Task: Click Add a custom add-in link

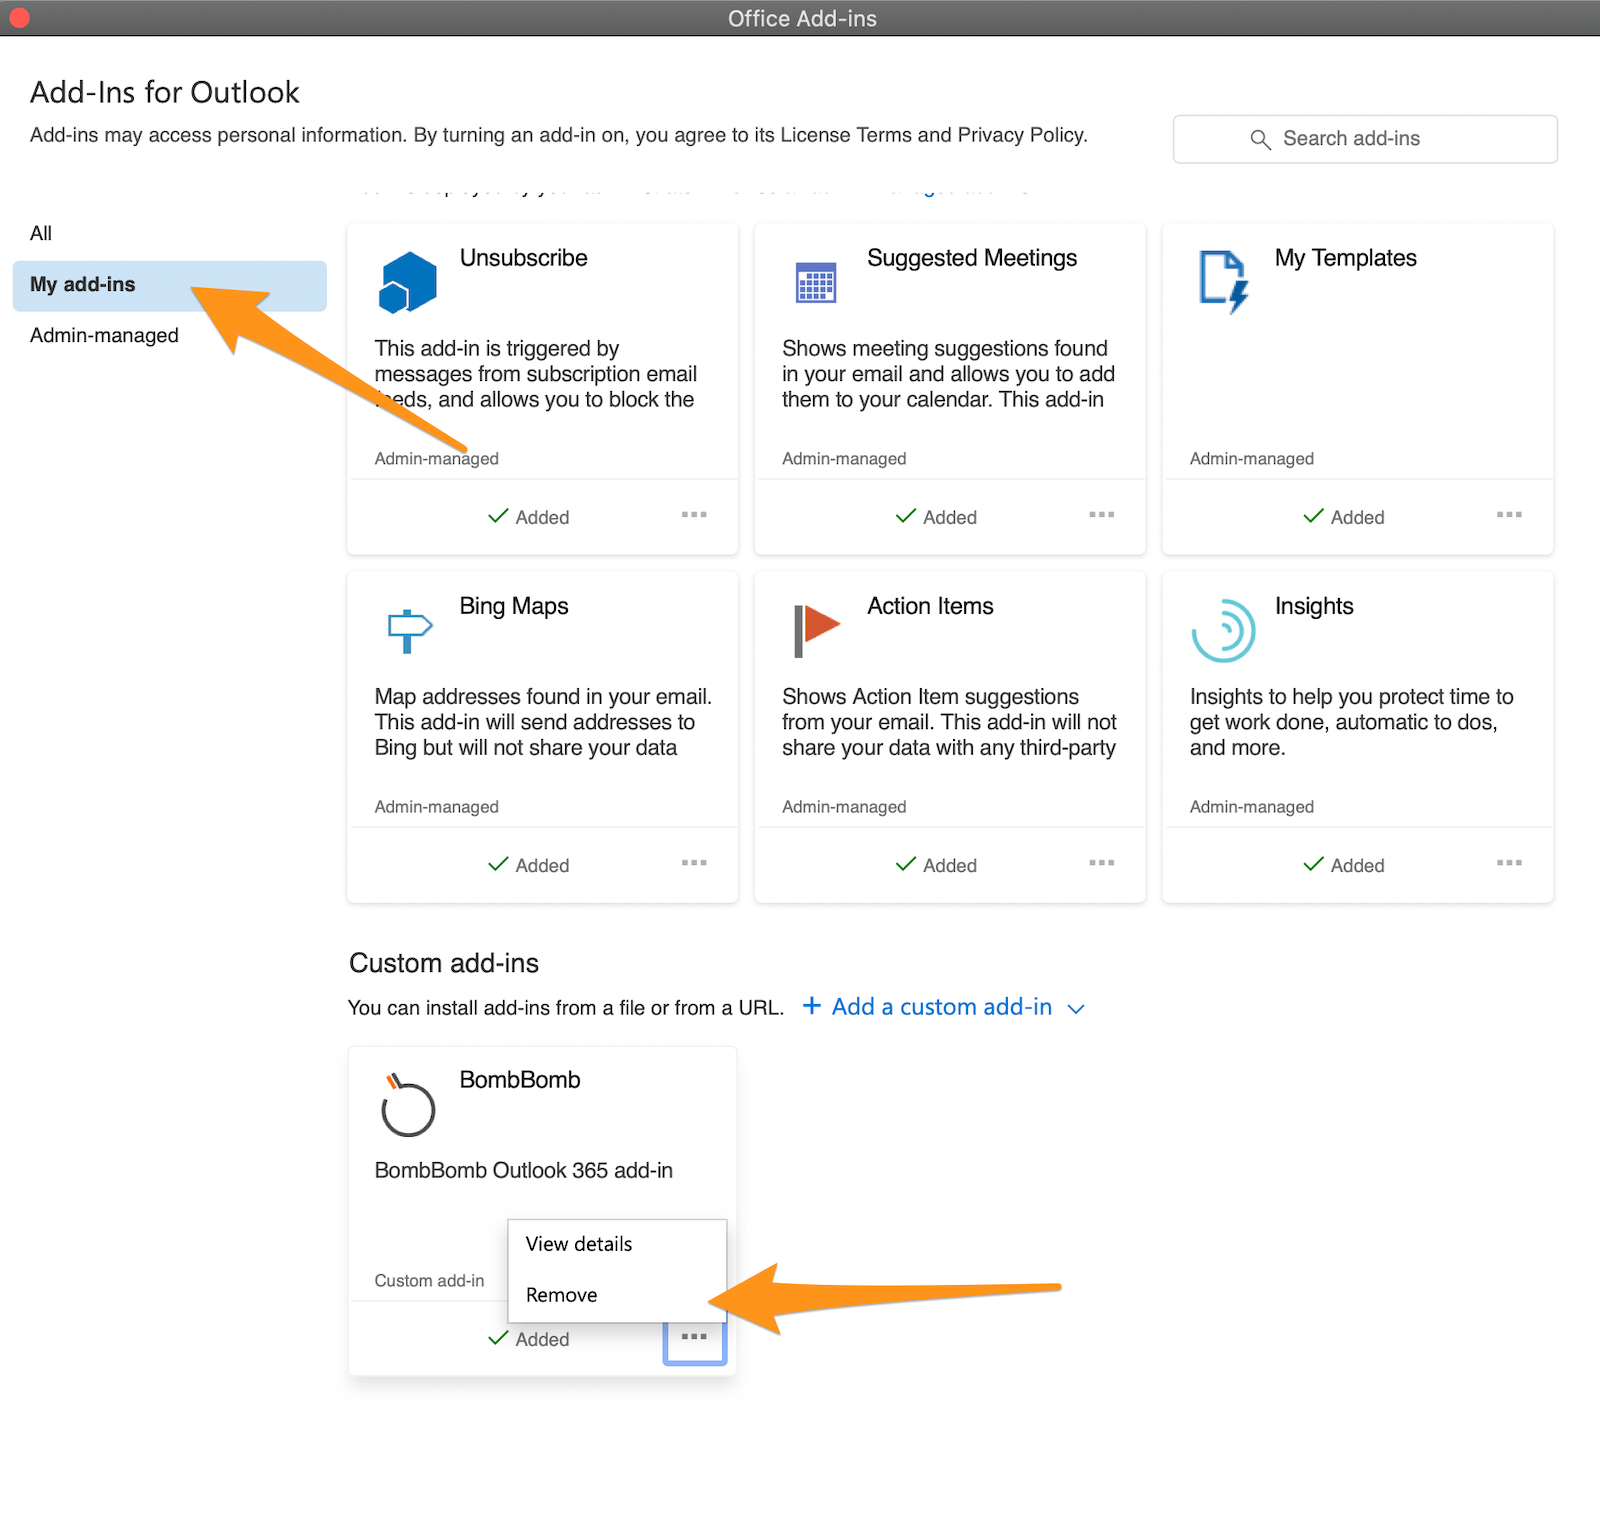Action: point(942,1006)
